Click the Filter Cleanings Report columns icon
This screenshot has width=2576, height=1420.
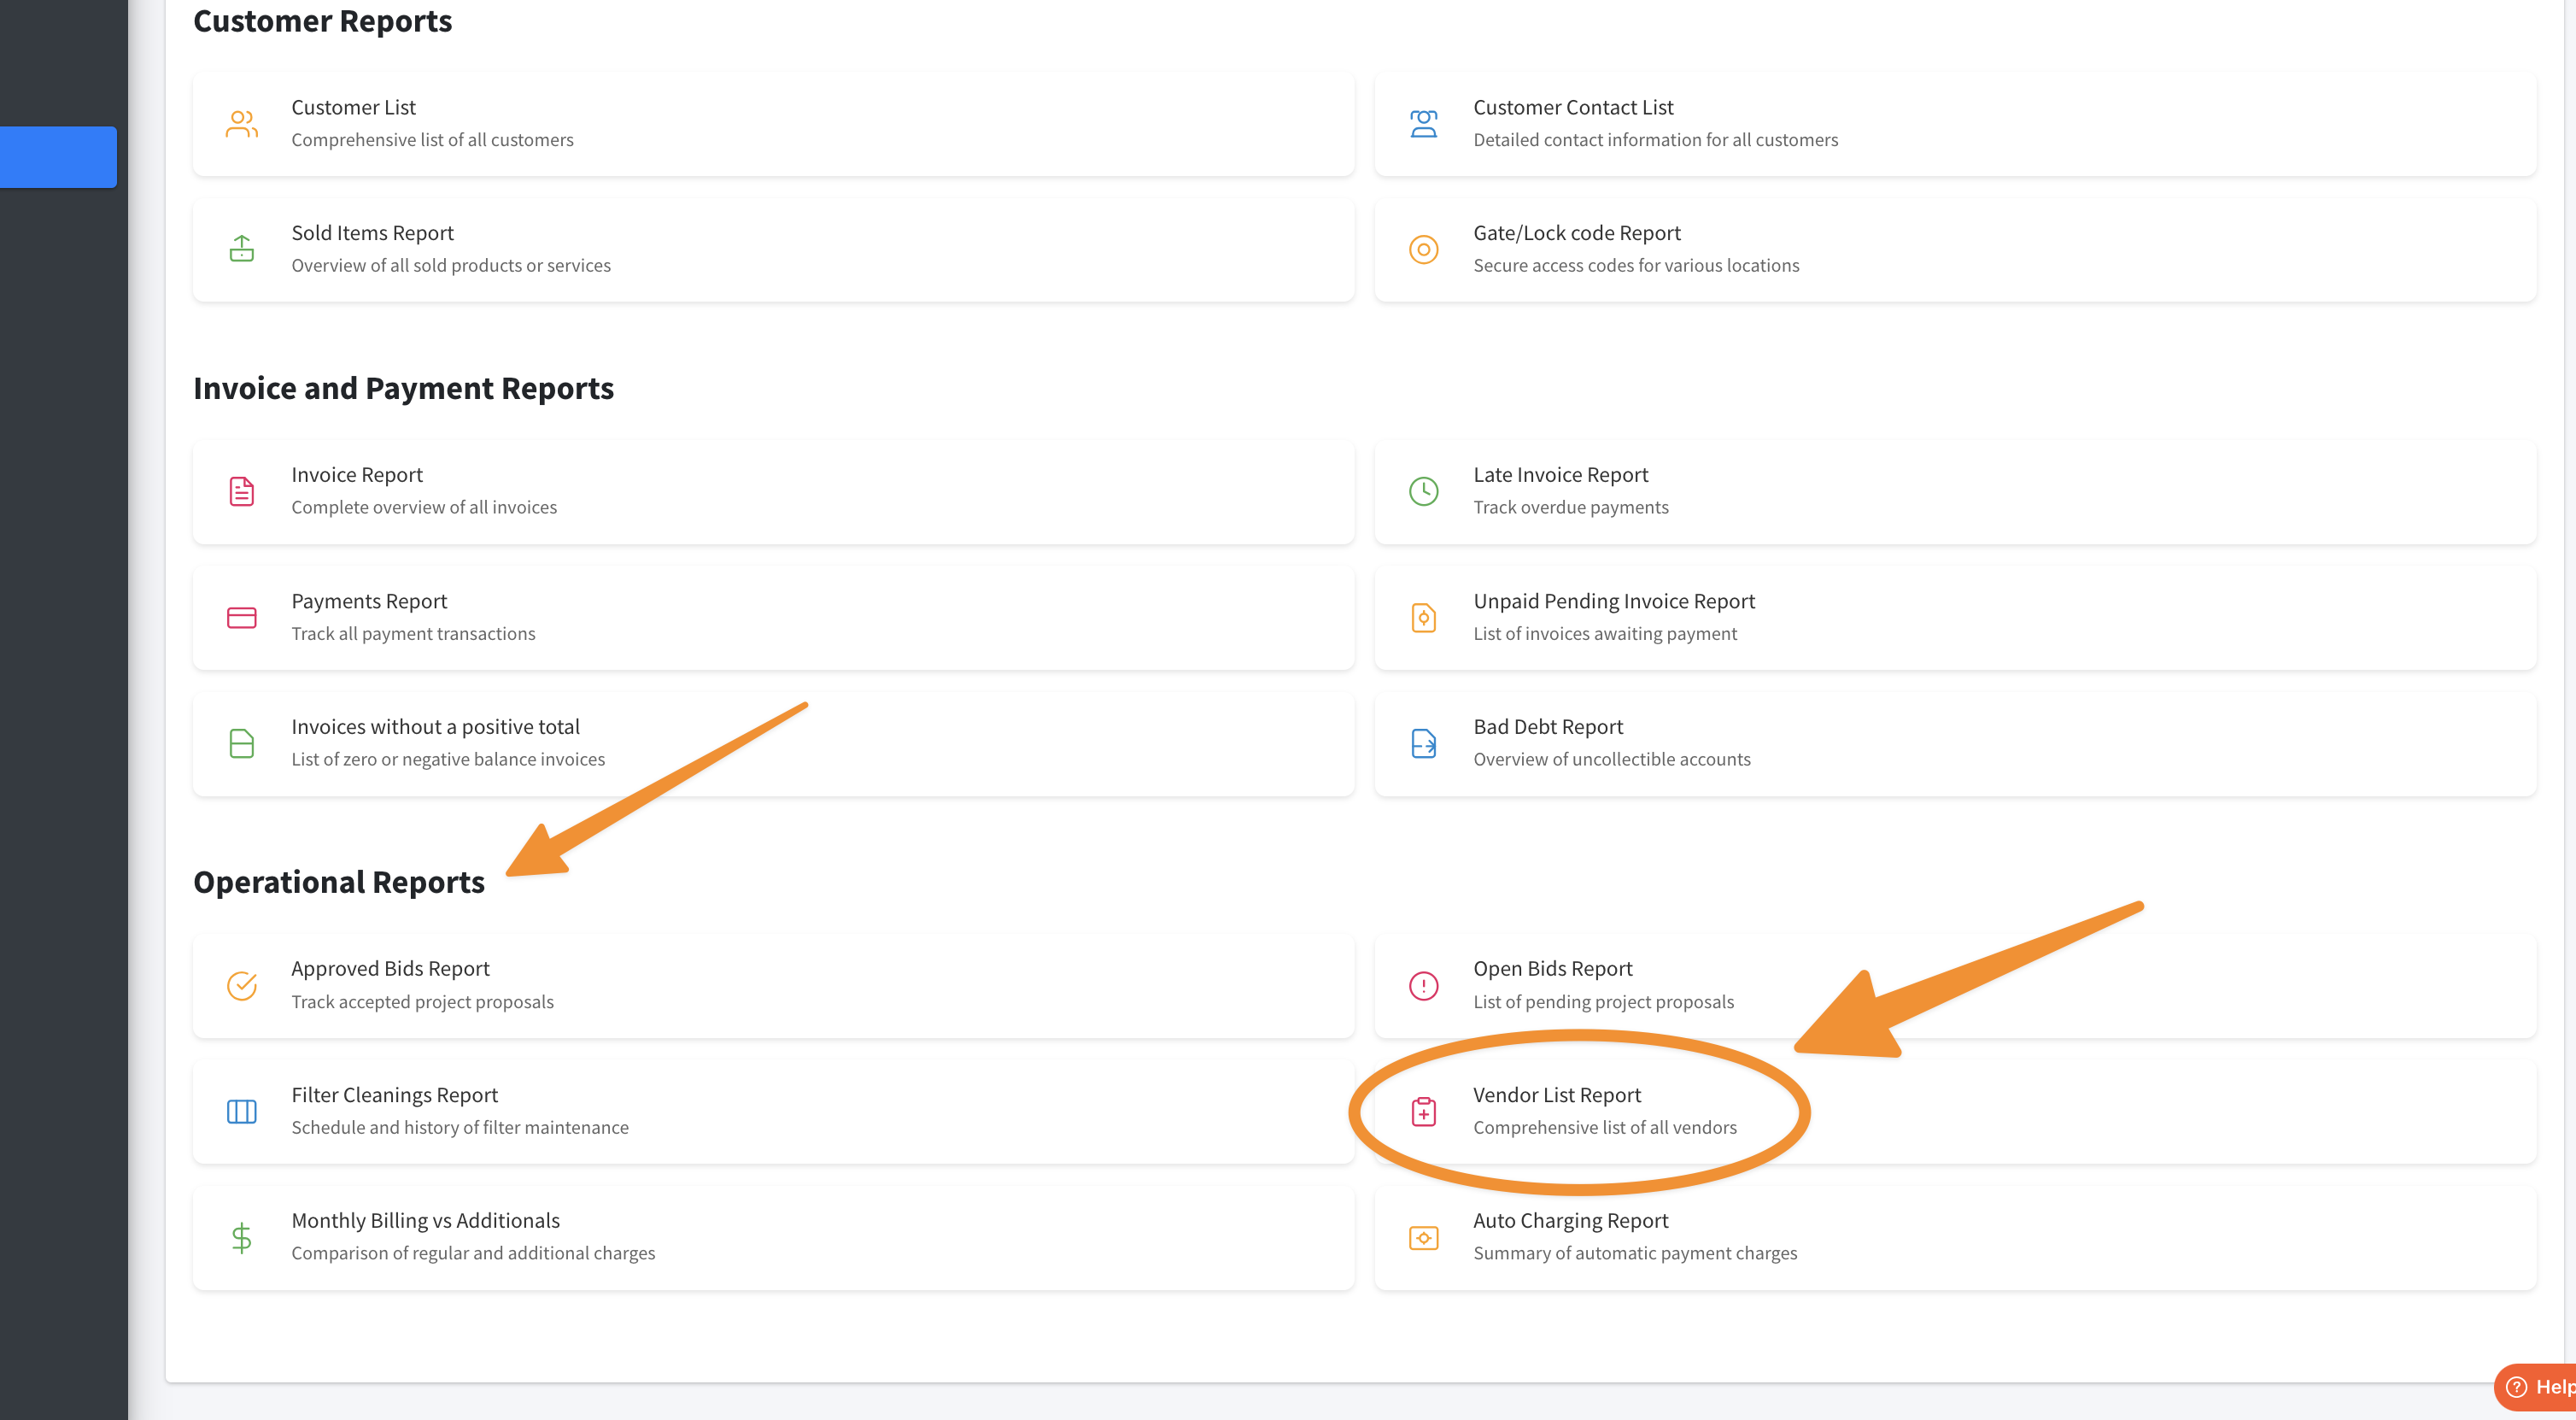(x=241, y=1111)
